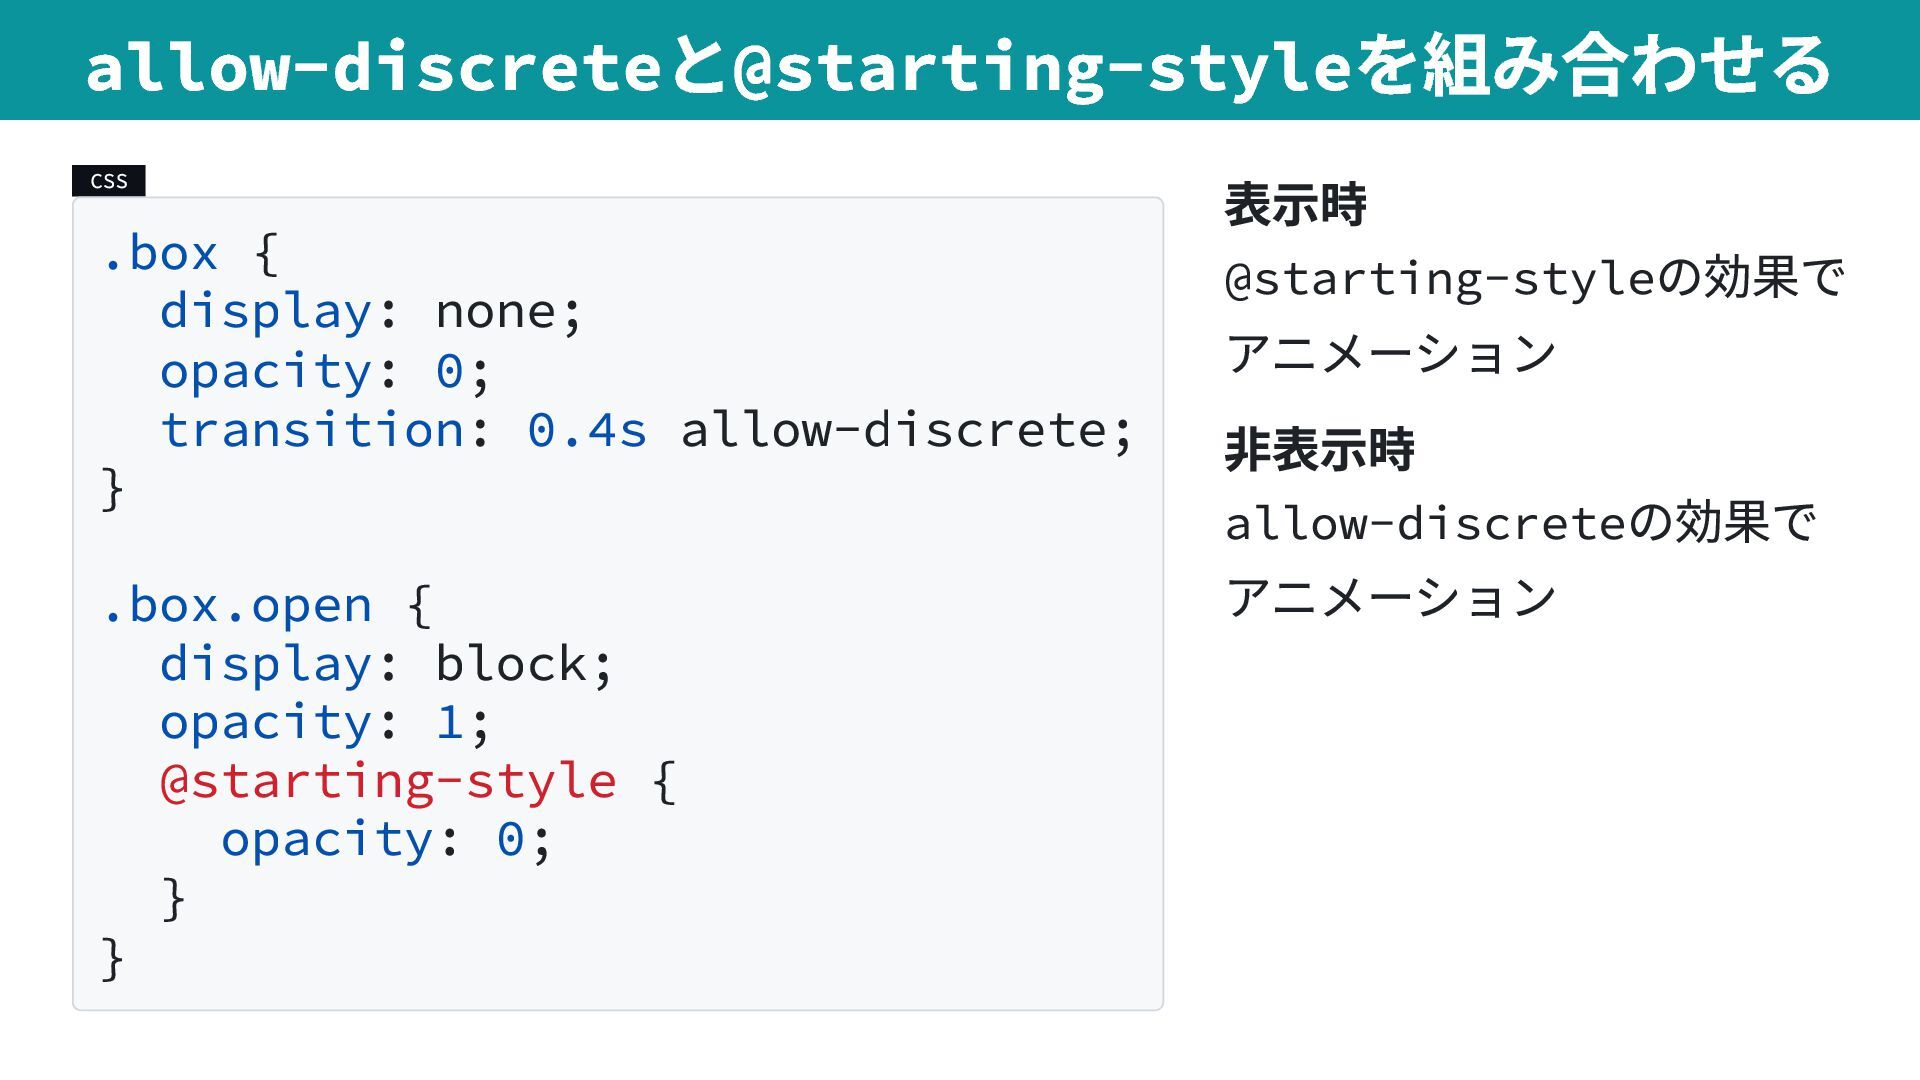1920x1080 pixels.
Task: Click the 0.4s duration value
Action: 587,430
